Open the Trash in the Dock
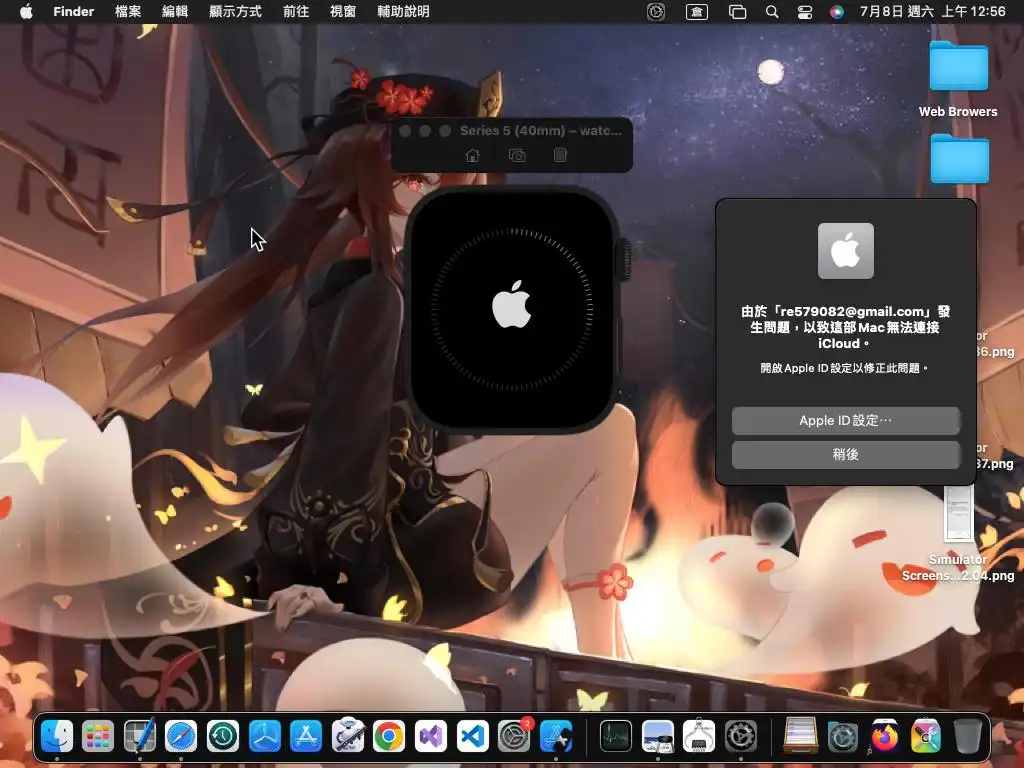 click(x=967, y=737)
